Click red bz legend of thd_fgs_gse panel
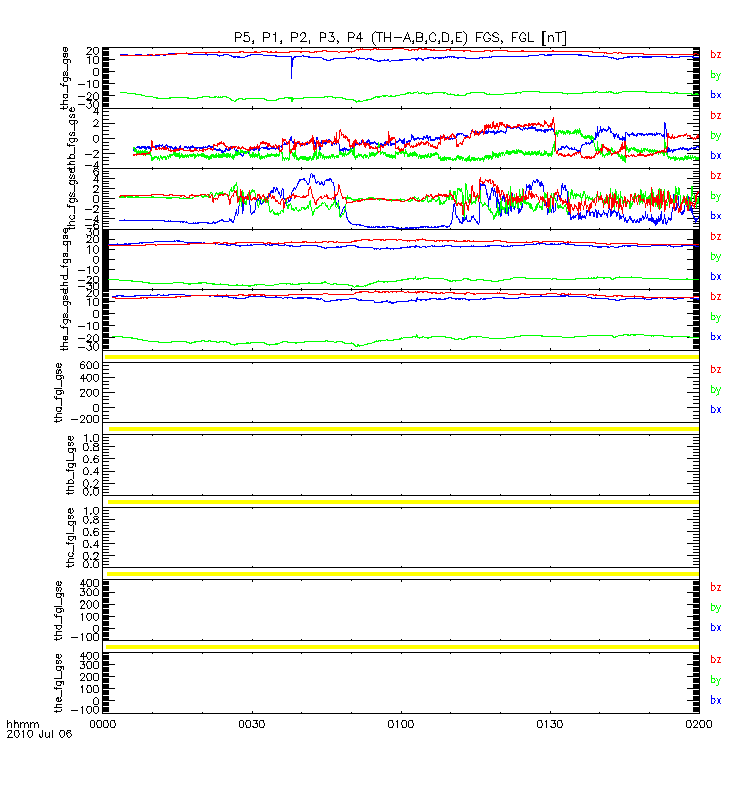This screenshot has height=800, width=750. point(716,236)
